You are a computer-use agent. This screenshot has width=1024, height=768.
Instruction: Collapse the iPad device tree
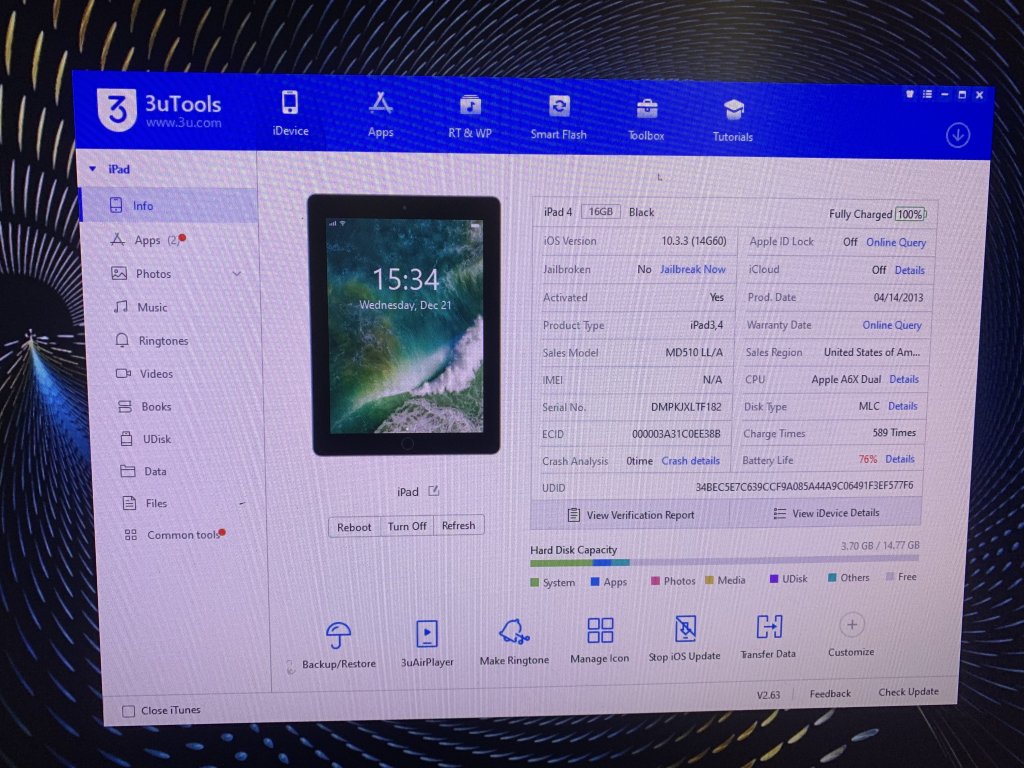pyautogui.click(x=93, y=168)
